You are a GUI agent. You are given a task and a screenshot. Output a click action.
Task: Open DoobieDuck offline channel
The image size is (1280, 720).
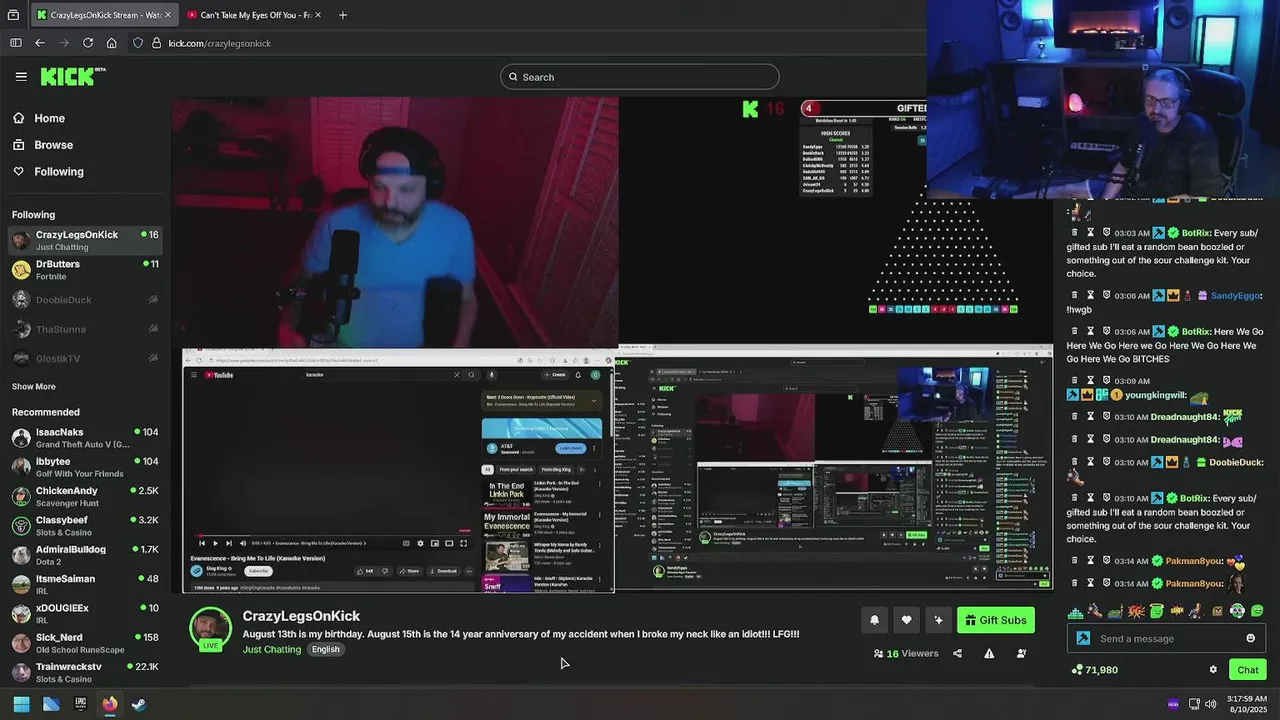[85, 300]
